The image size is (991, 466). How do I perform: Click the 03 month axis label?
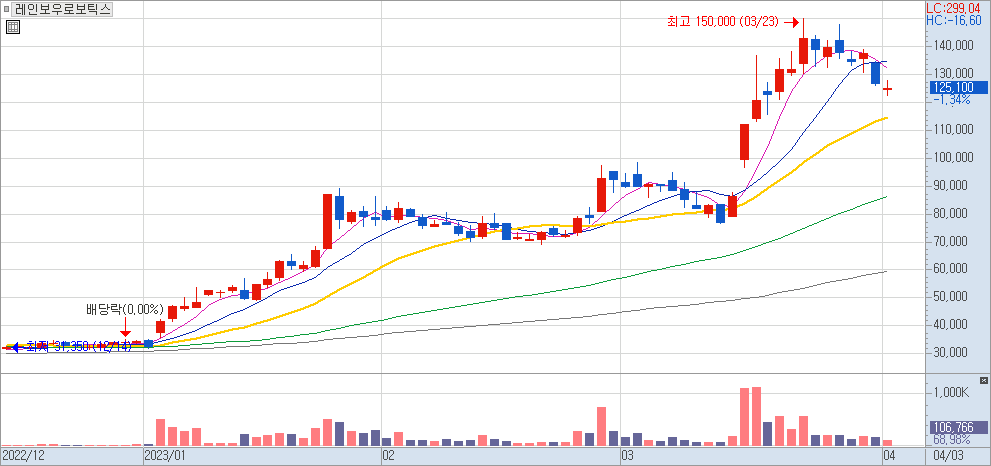click(x=627, y=455)
